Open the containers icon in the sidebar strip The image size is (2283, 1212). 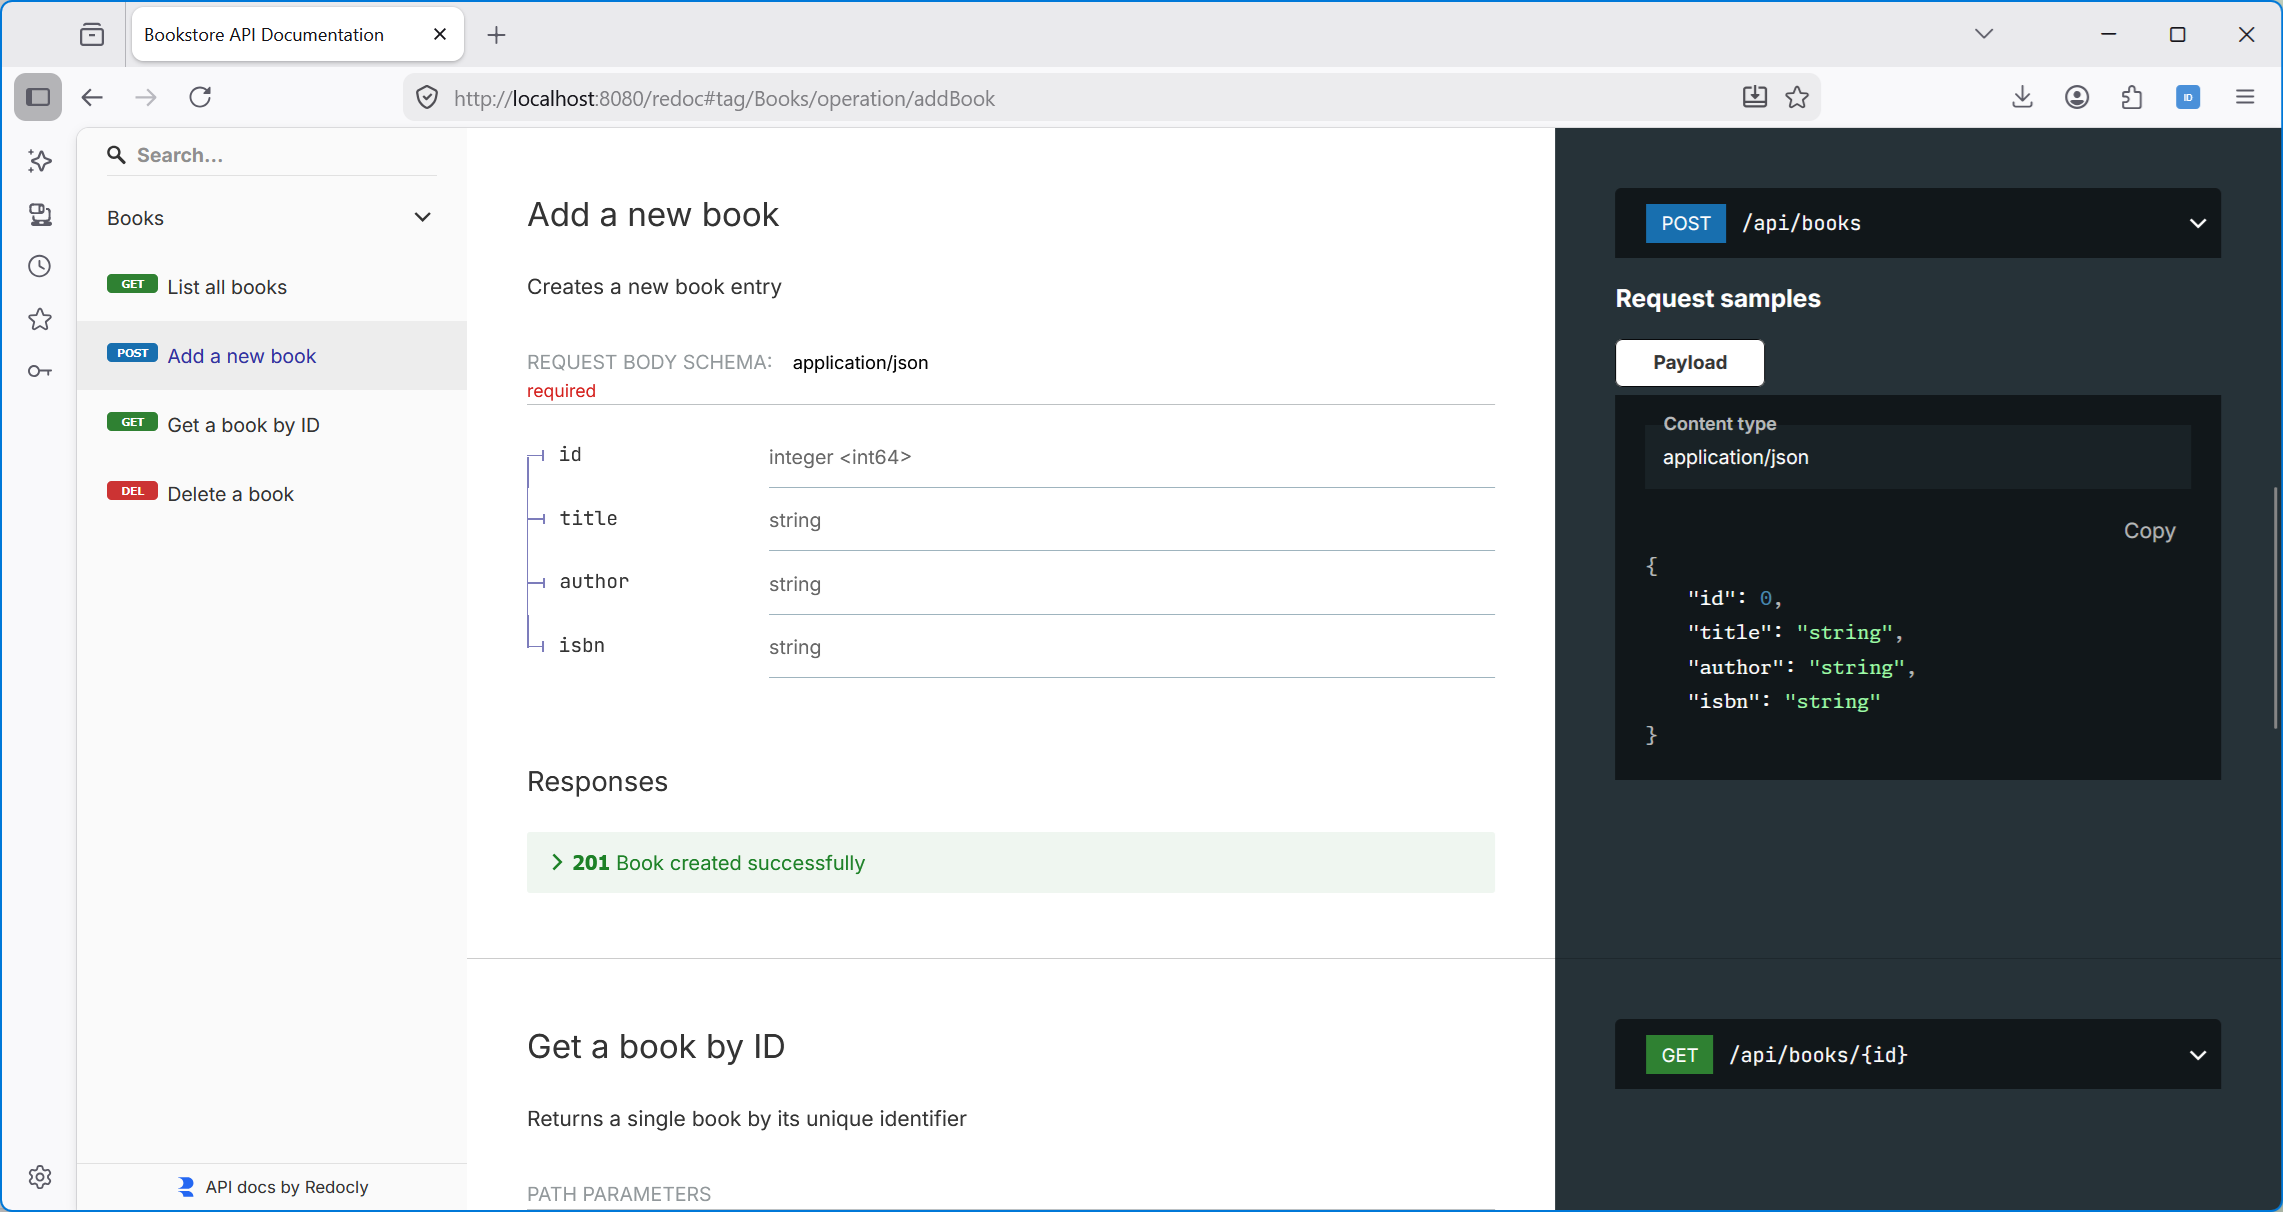pos(39,214)
